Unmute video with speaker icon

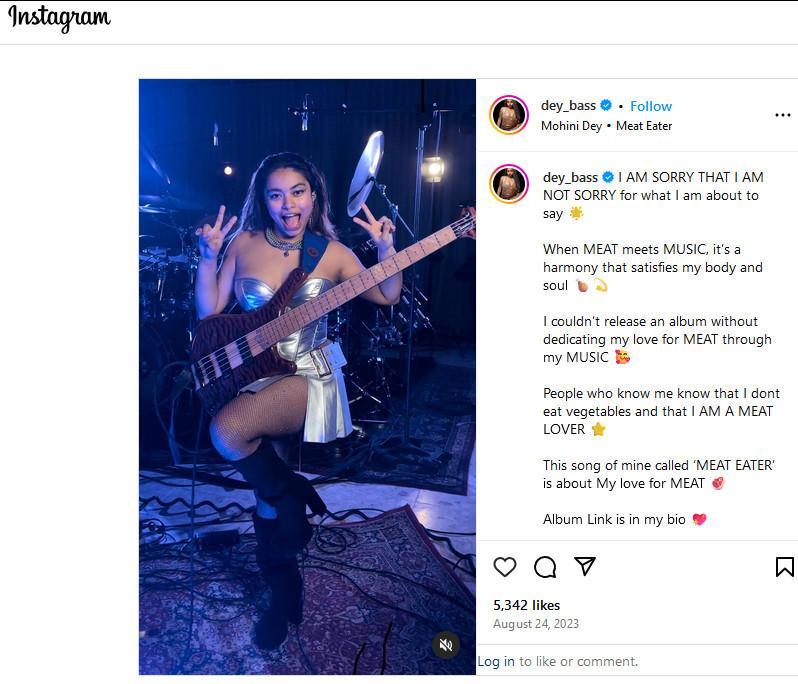[446, 645]
